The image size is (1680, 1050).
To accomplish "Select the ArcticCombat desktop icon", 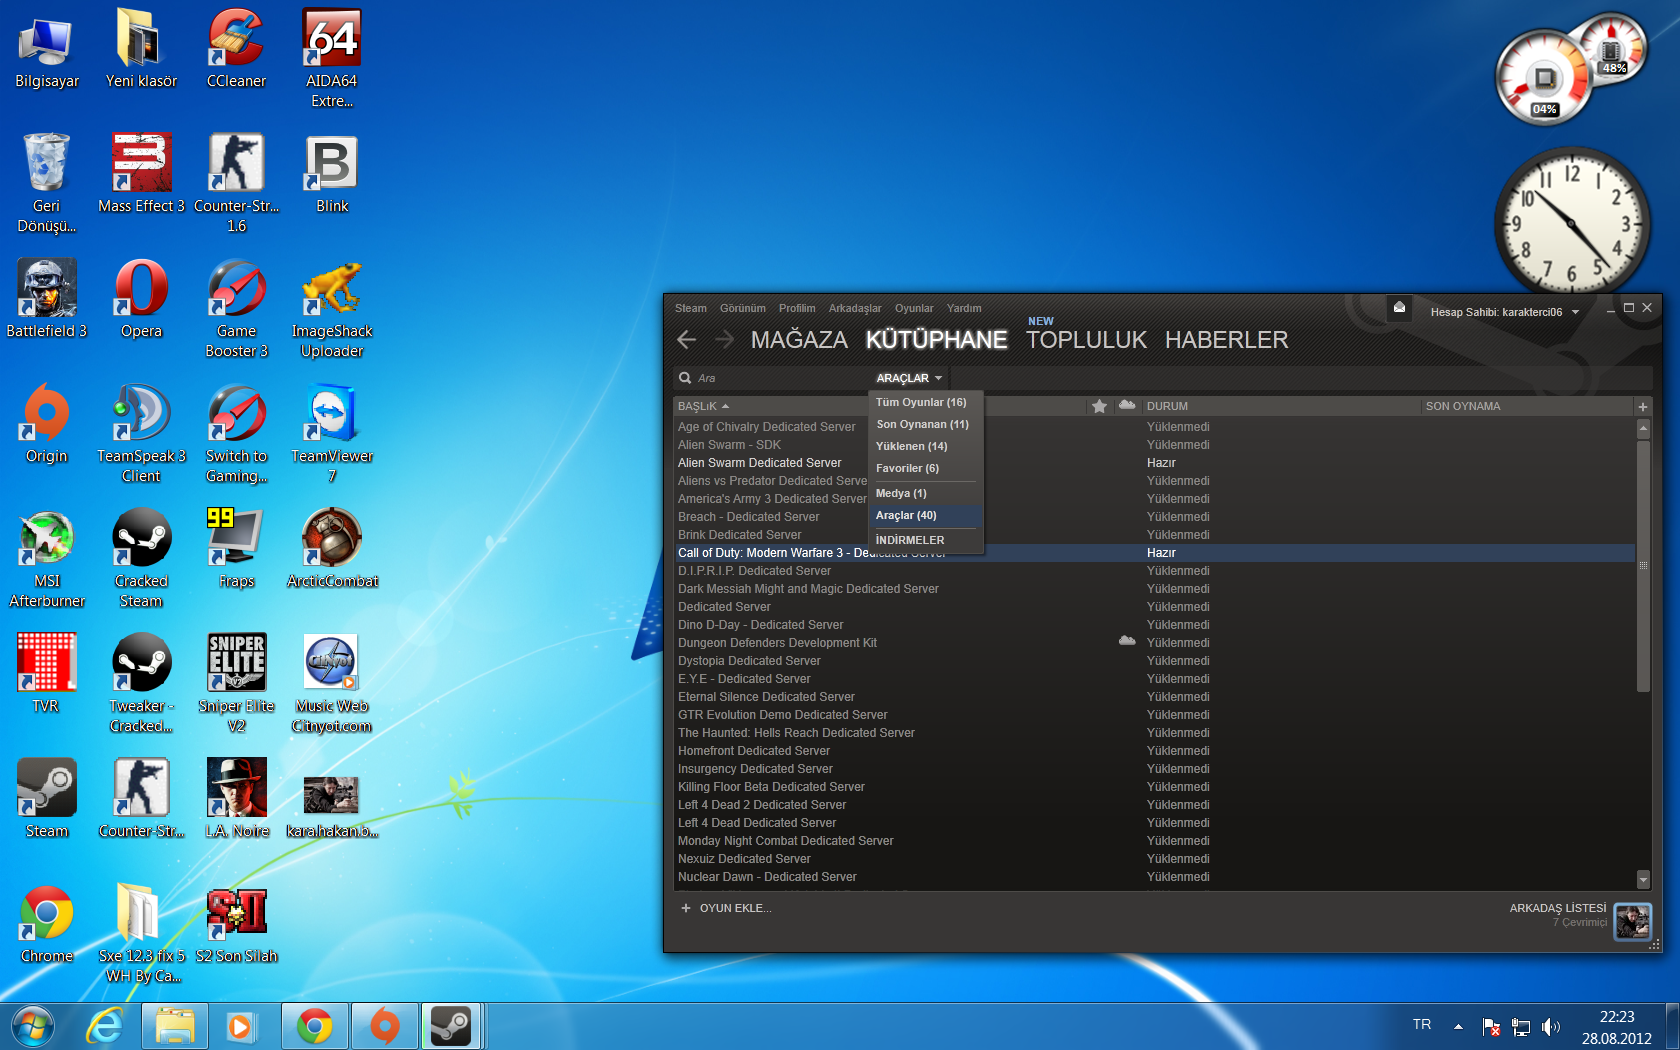I will tap(332, 548).
